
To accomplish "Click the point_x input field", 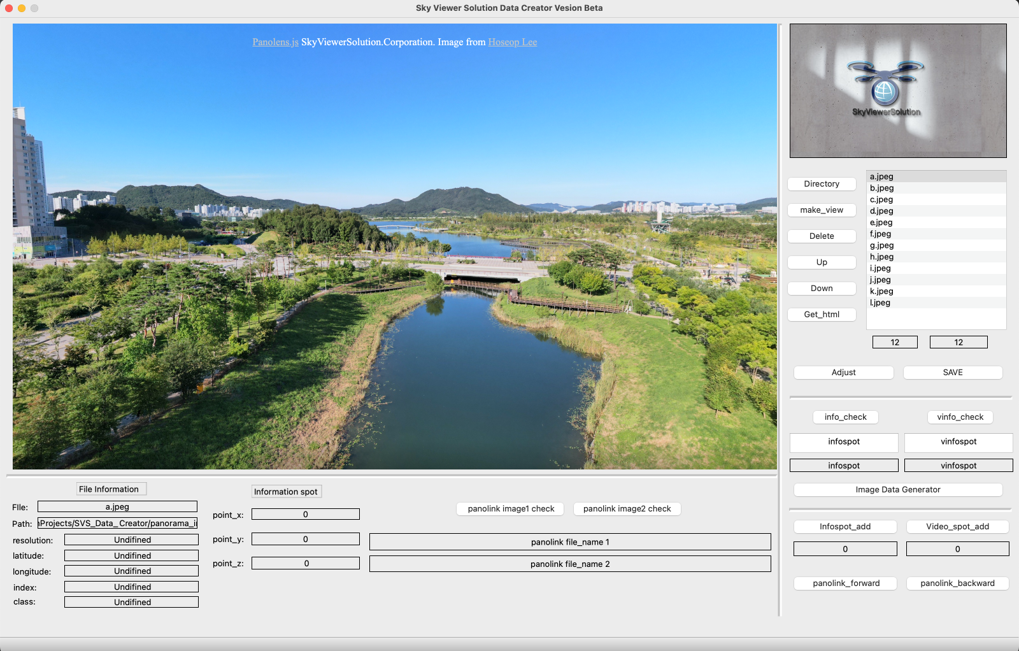I will (305, 514).
